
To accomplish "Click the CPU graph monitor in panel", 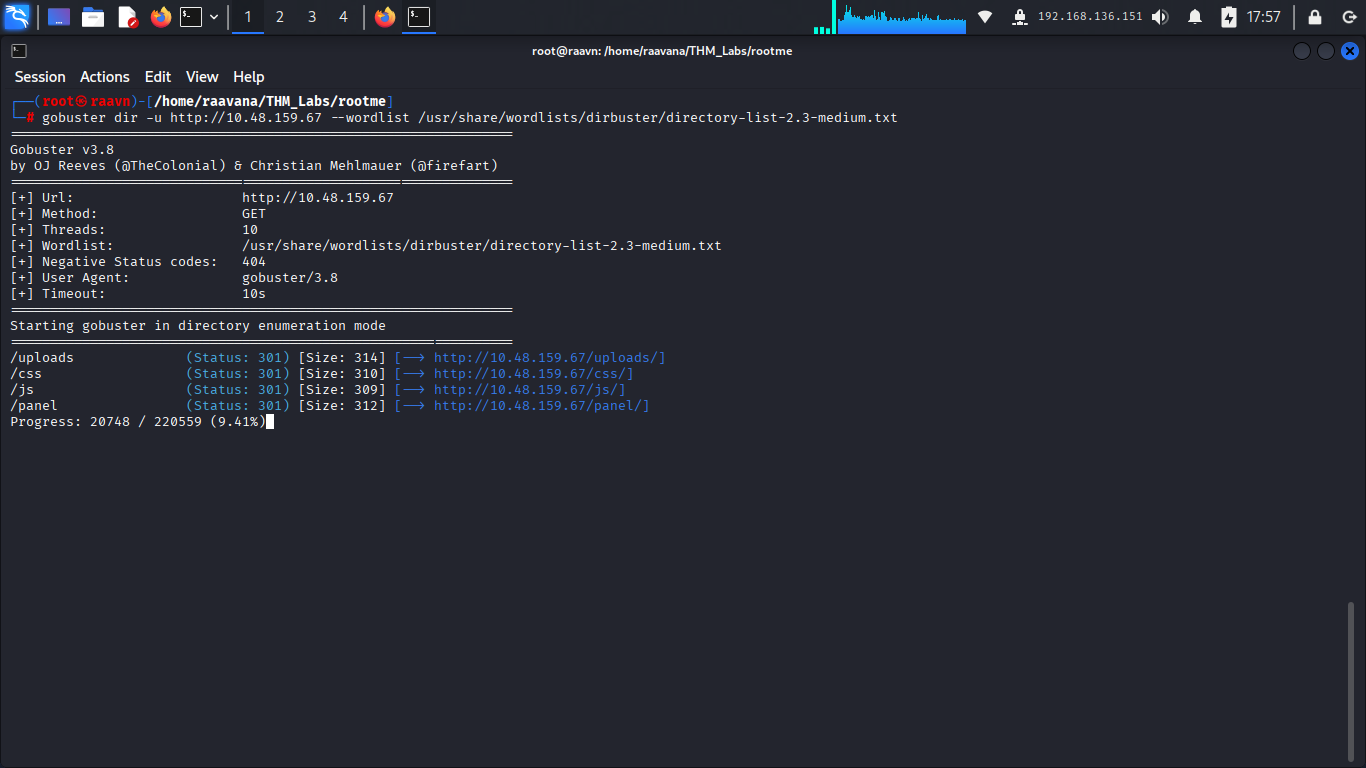I will point(902,17).
